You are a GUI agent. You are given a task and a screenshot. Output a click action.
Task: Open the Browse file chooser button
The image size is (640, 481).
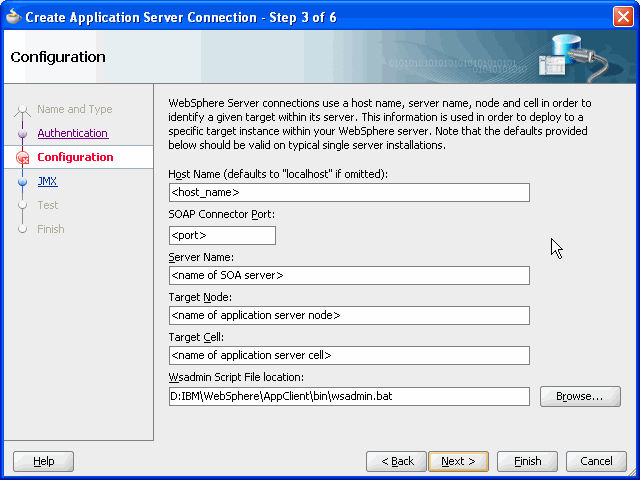pyautogui.click(x=580, y=396)
